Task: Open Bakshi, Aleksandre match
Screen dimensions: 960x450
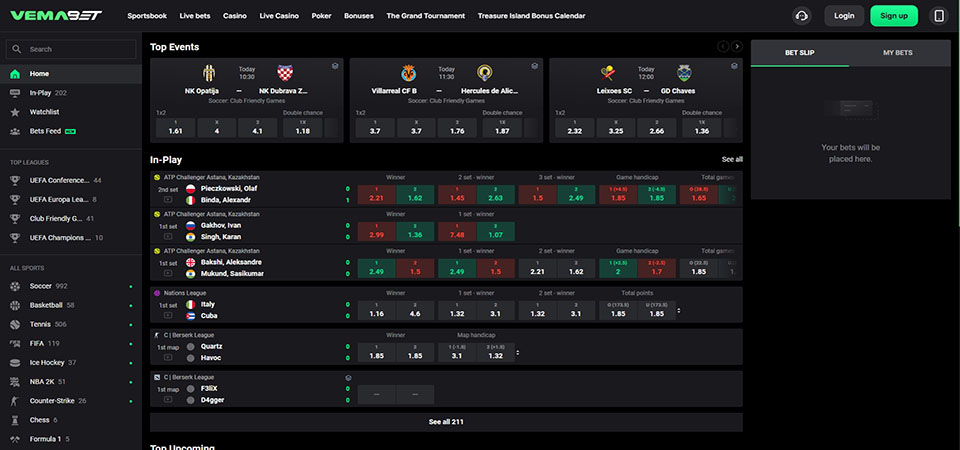Action: click(x=231, y=262)
